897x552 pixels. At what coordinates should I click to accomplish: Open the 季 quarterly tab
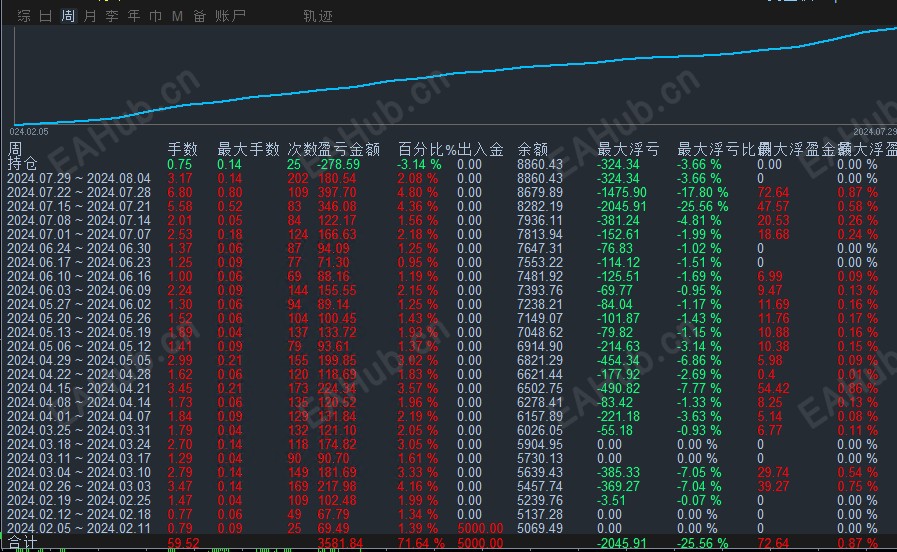112,16
